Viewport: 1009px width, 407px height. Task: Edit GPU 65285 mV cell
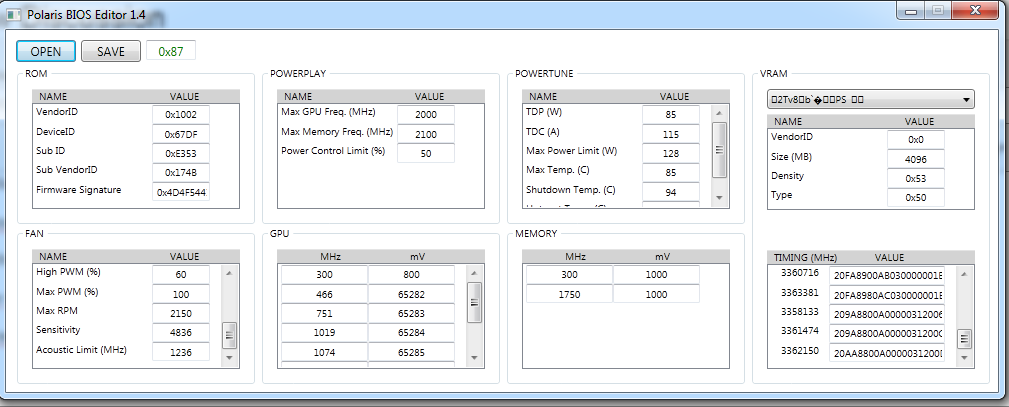(412, 352)
